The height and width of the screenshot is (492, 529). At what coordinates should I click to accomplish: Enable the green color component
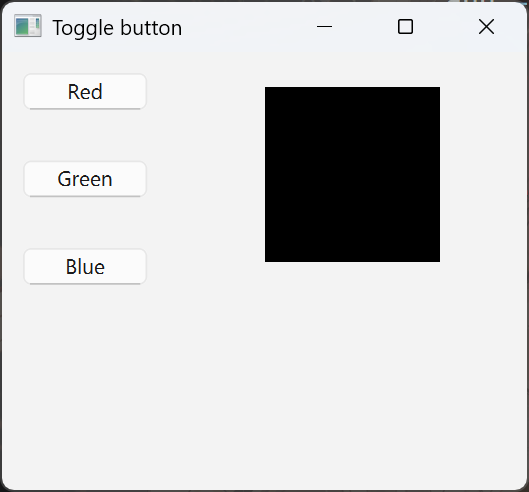click(85, 179)
